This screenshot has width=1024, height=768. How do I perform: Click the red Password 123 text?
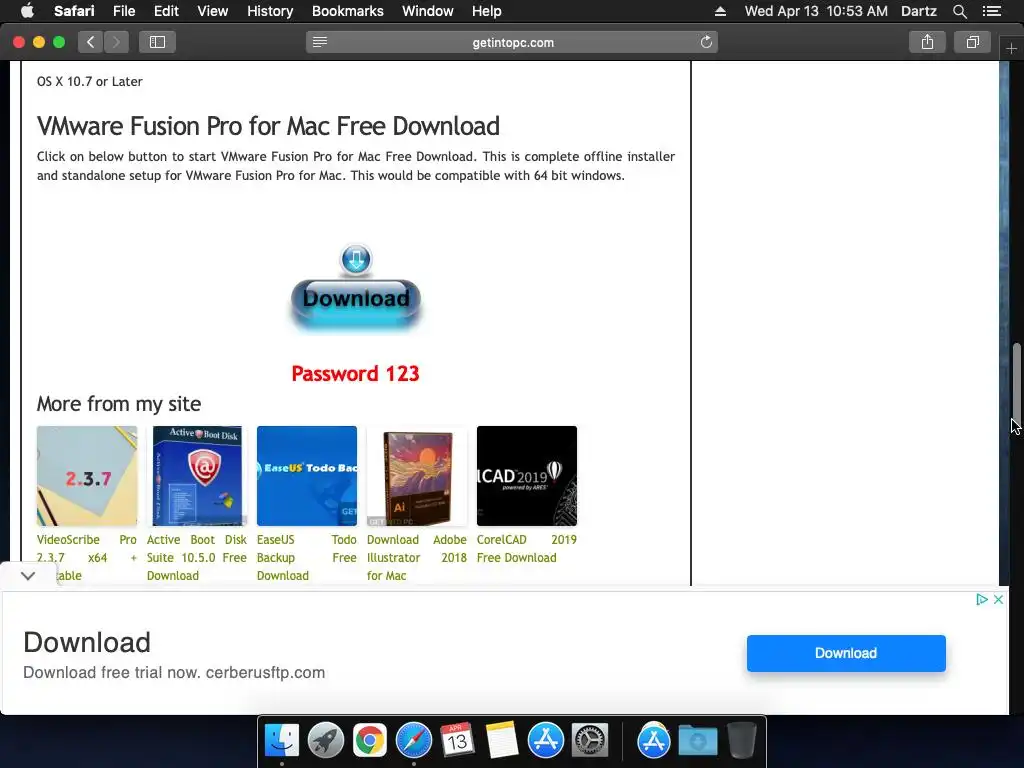(355, 374)
